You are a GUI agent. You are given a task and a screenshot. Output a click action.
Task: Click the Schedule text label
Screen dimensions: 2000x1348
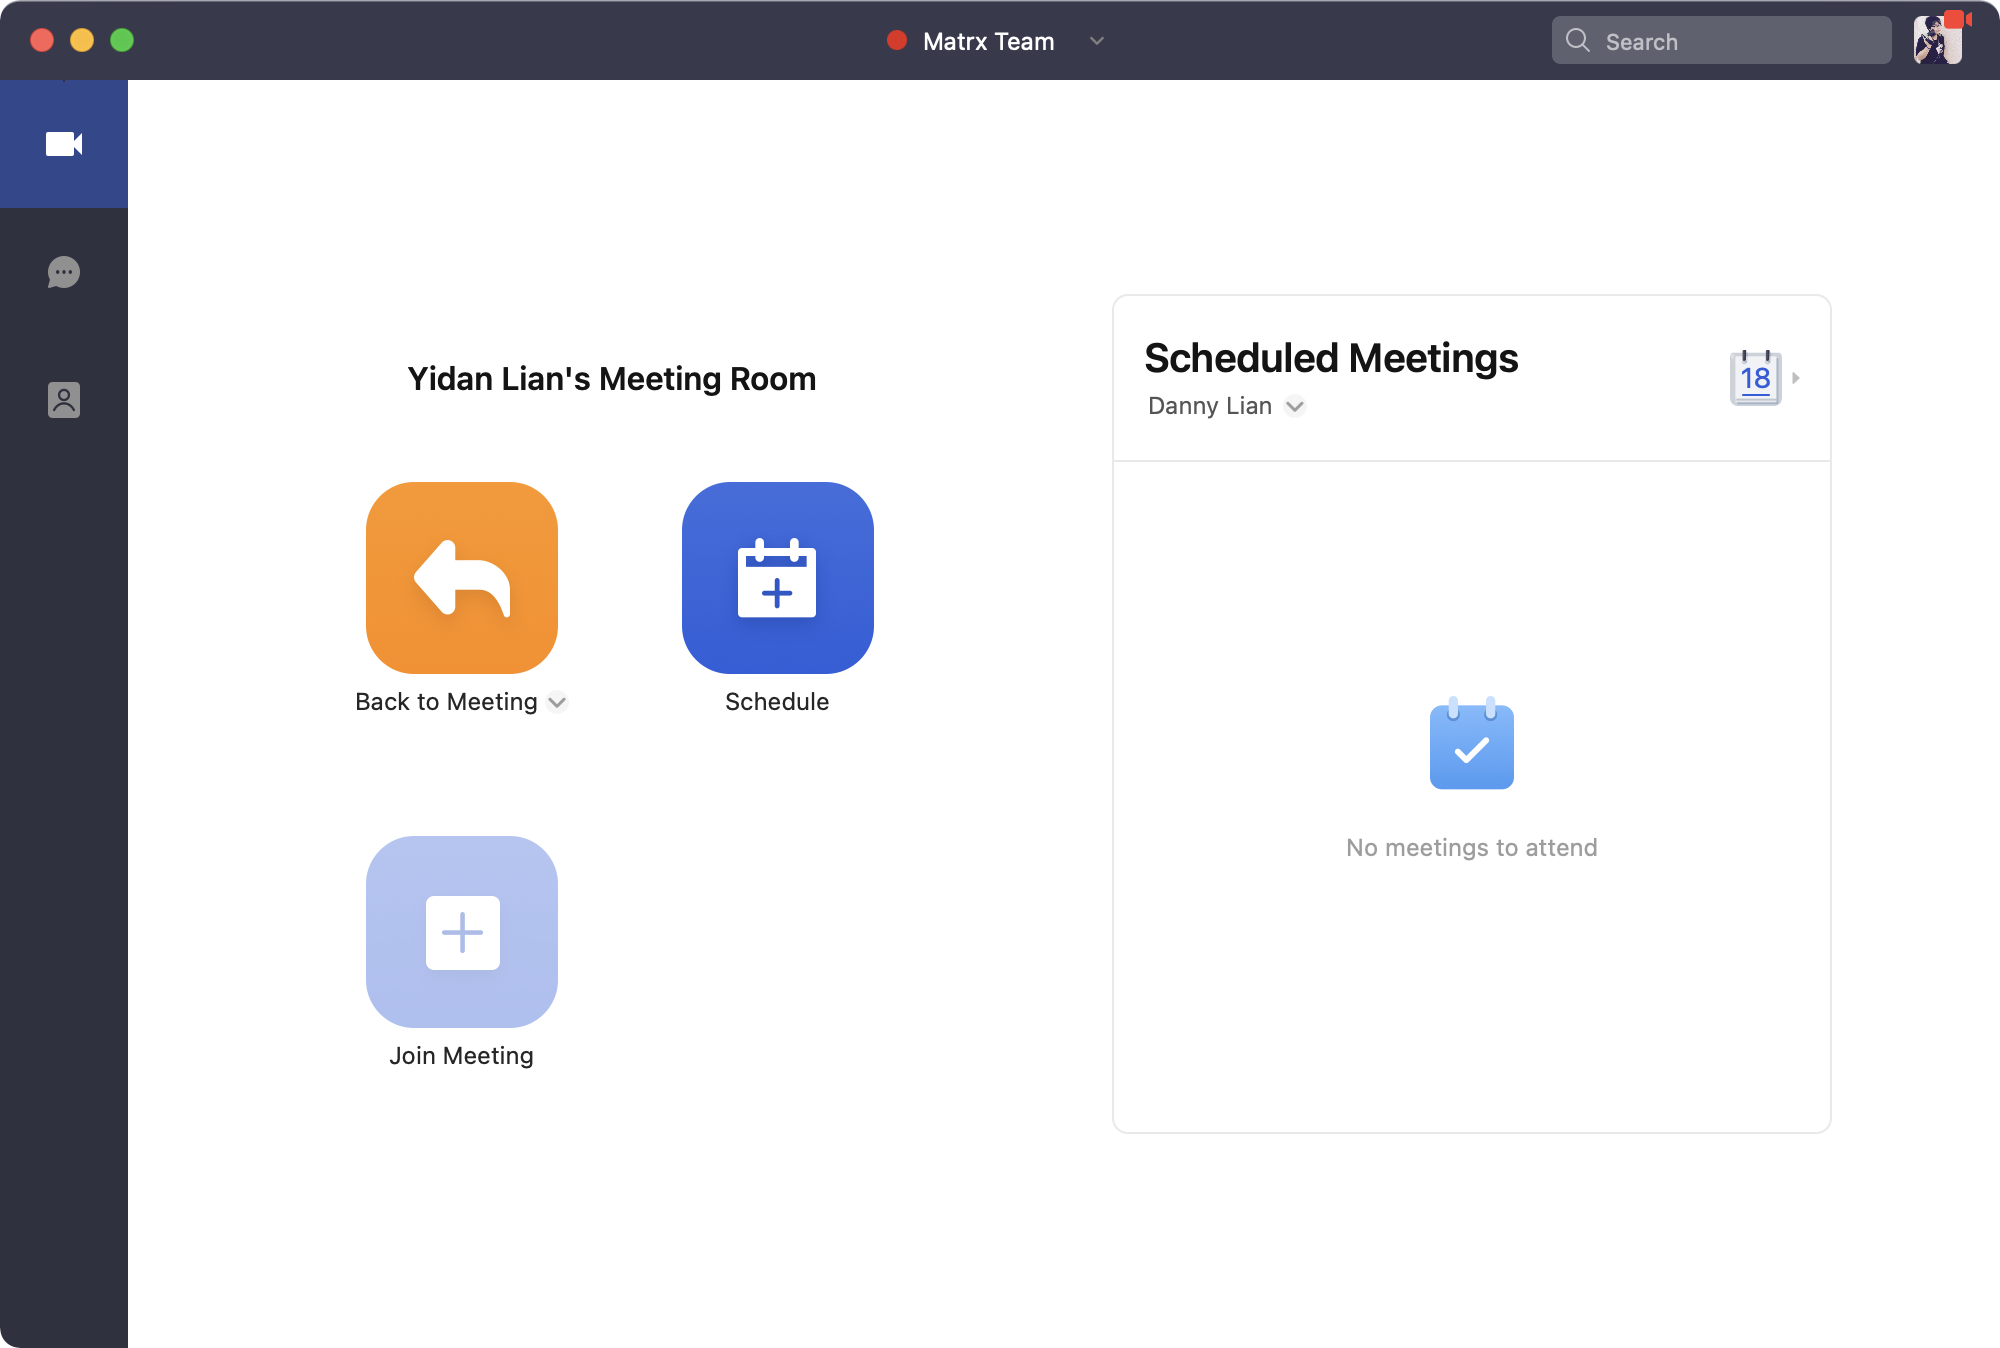(777, 702)
